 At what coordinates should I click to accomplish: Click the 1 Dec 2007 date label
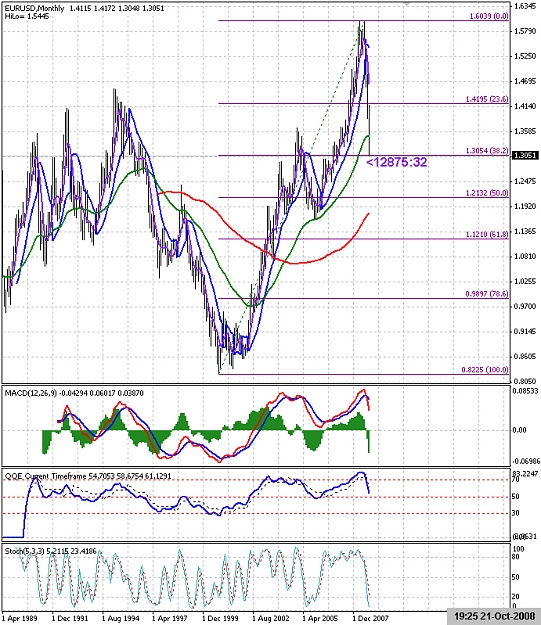click(x=370, y=618)
